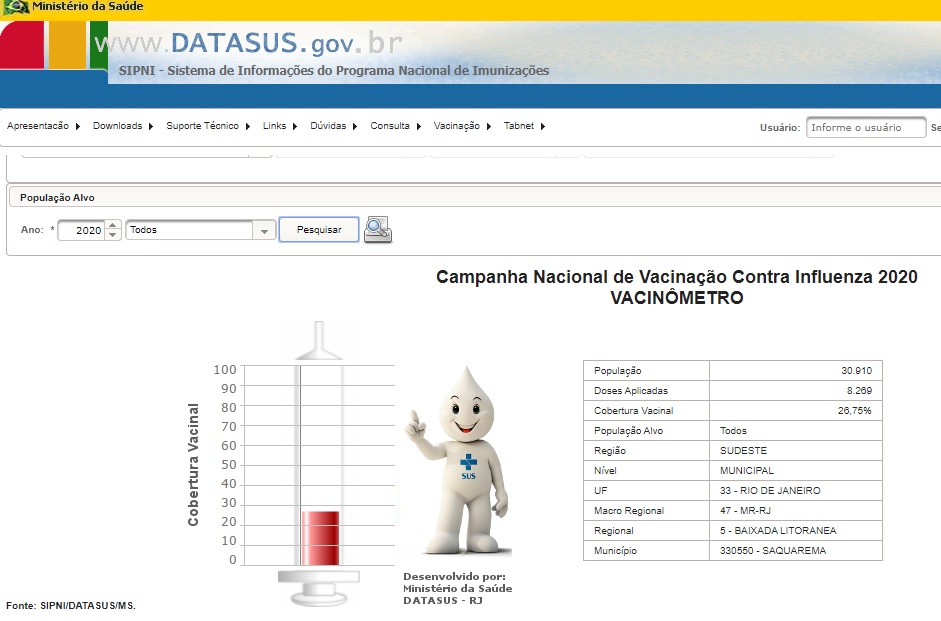Image resolution: width=941 pixels, height=621 pixels.
Task: Click the Ano year input field
Action: 82,230
